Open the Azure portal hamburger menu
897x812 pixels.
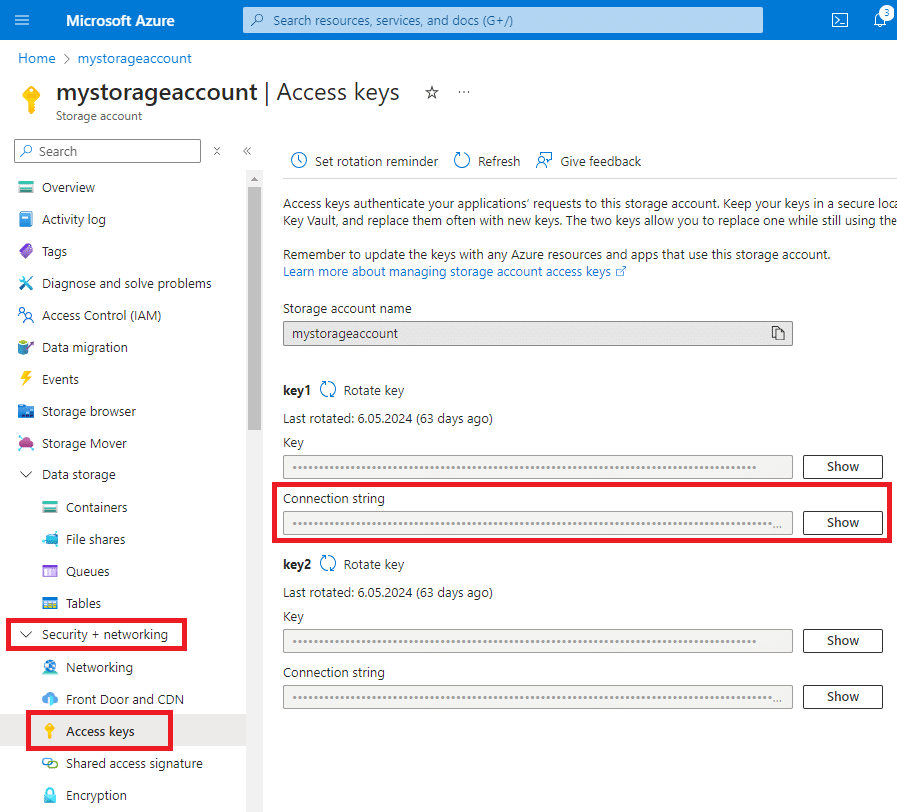[x=22, y=21]
